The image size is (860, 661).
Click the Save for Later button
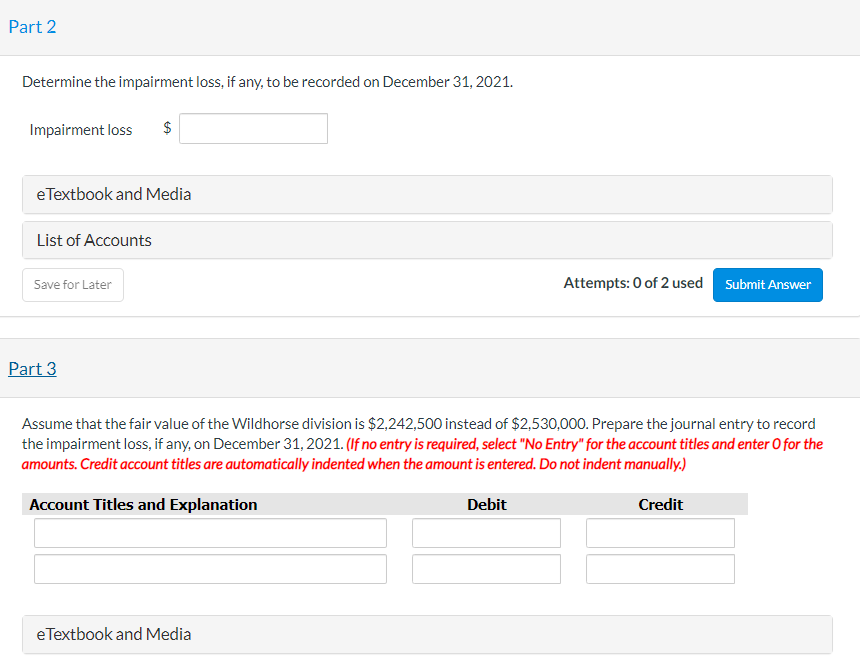point(73,285)
